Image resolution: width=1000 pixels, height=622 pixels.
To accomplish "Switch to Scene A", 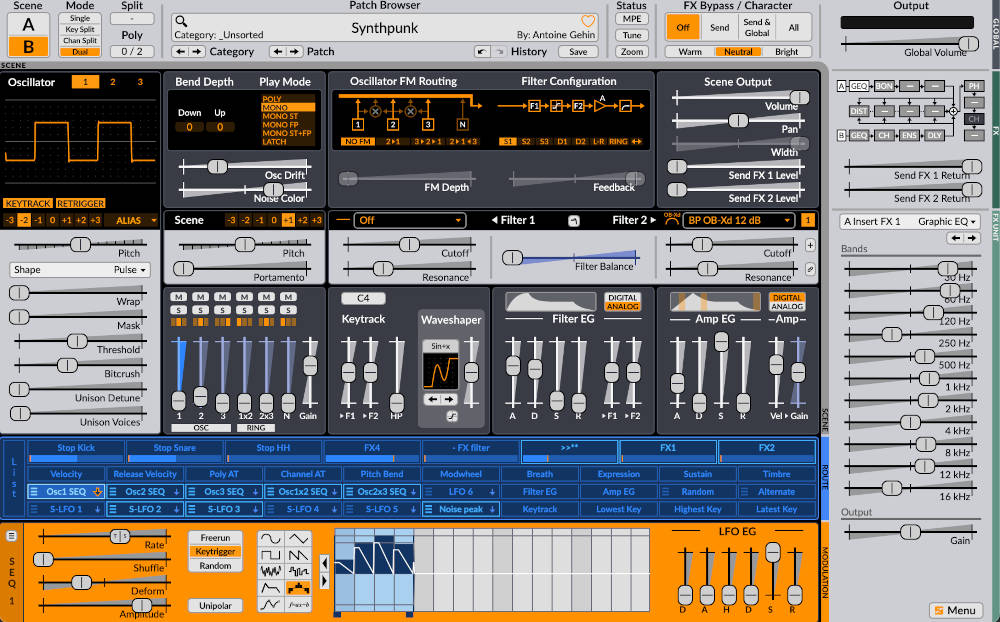I will (x=28, y=24).
